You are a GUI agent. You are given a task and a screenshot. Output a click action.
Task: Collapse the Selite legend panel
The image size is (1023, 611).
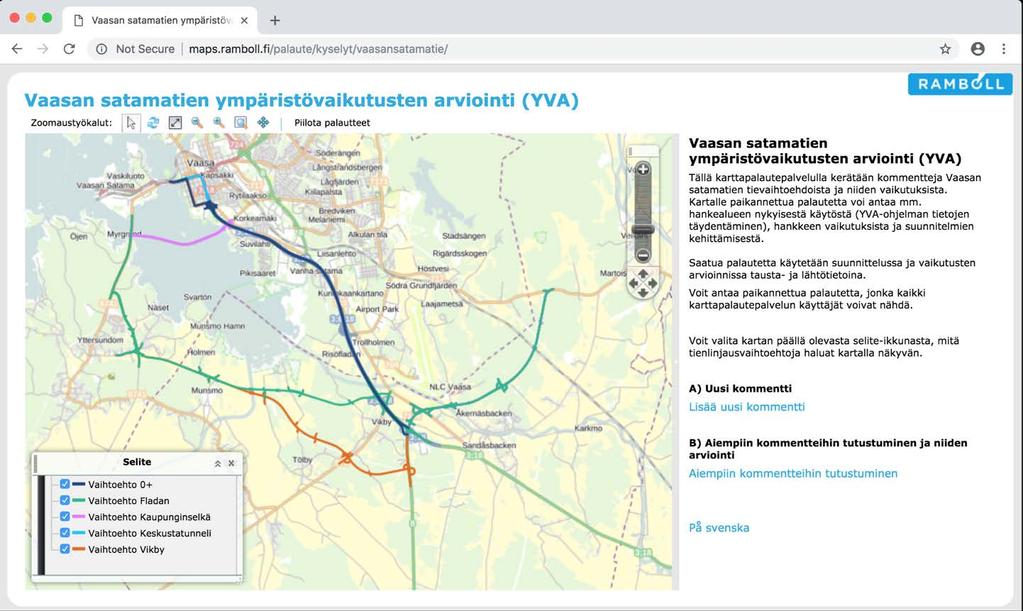[217, 463]
